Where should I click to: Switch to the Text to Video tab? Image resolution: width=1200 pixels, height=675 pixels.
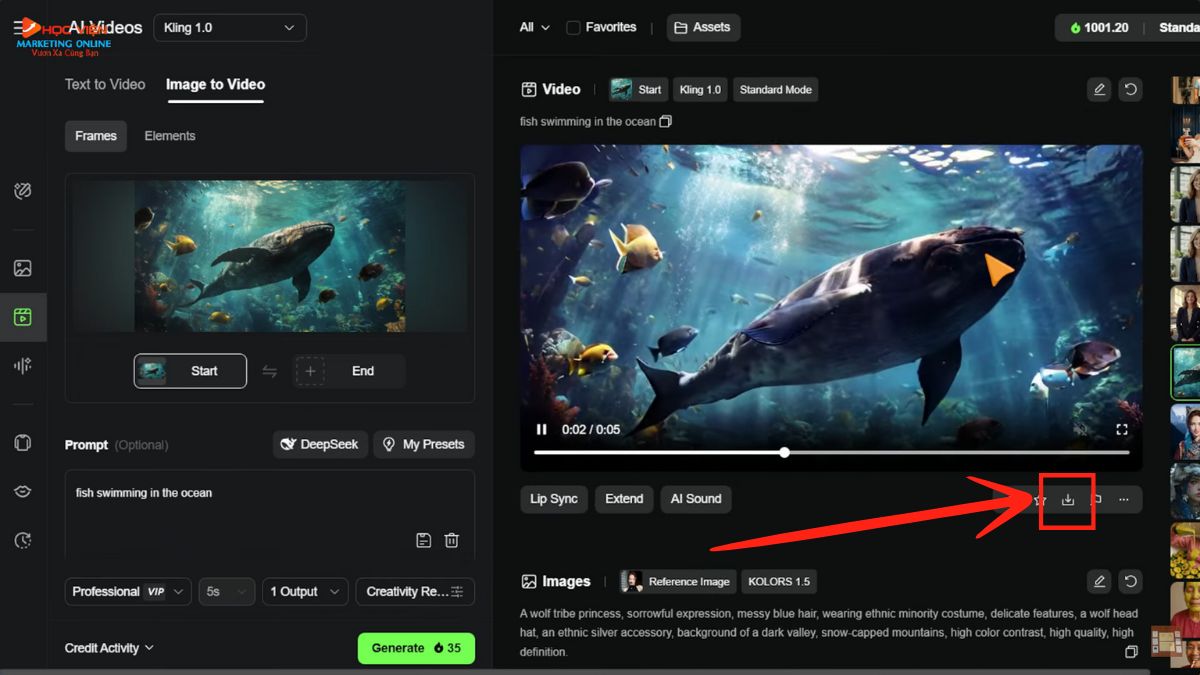coord(105,84)
